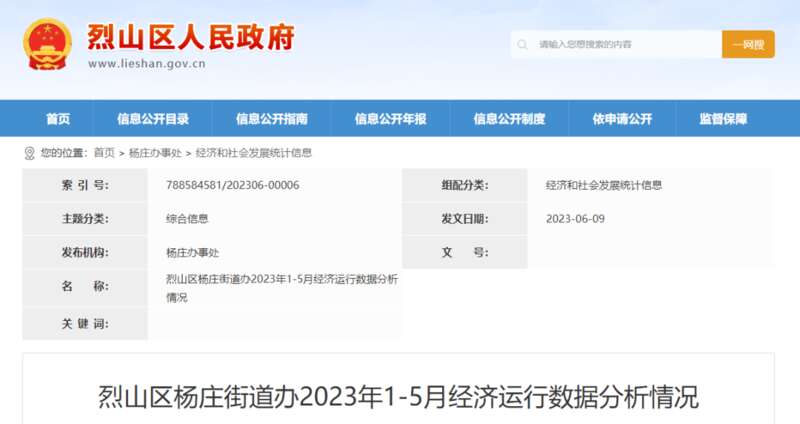This screenshot has height=424, width=800.
Task: Click the 发布机构 label cell
Action: click(x=85, y=253)
